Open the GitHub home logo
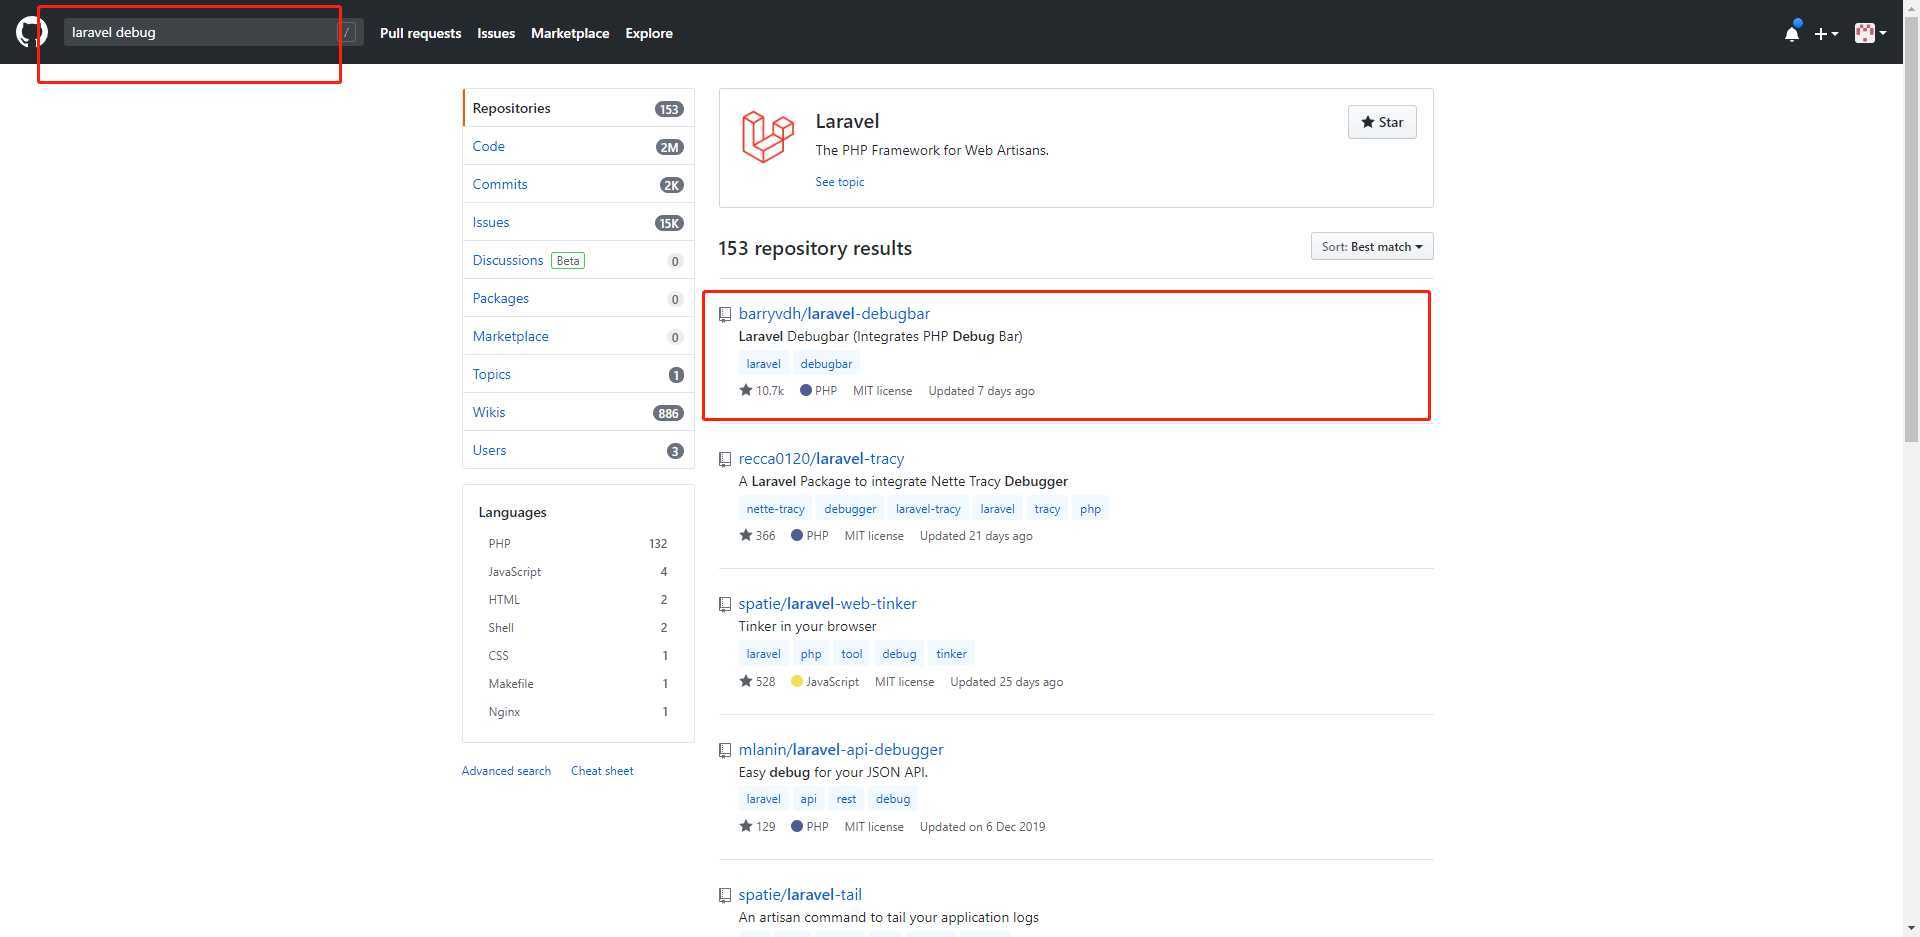The height and width of the screenshot is (937, 1920). click(31, 32)
